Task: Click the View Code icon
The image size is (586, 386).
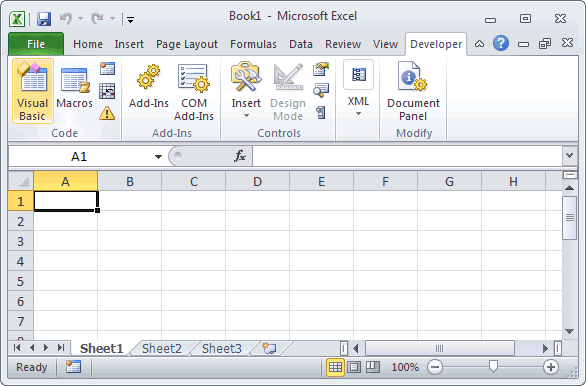Action: tap(321, 90)
